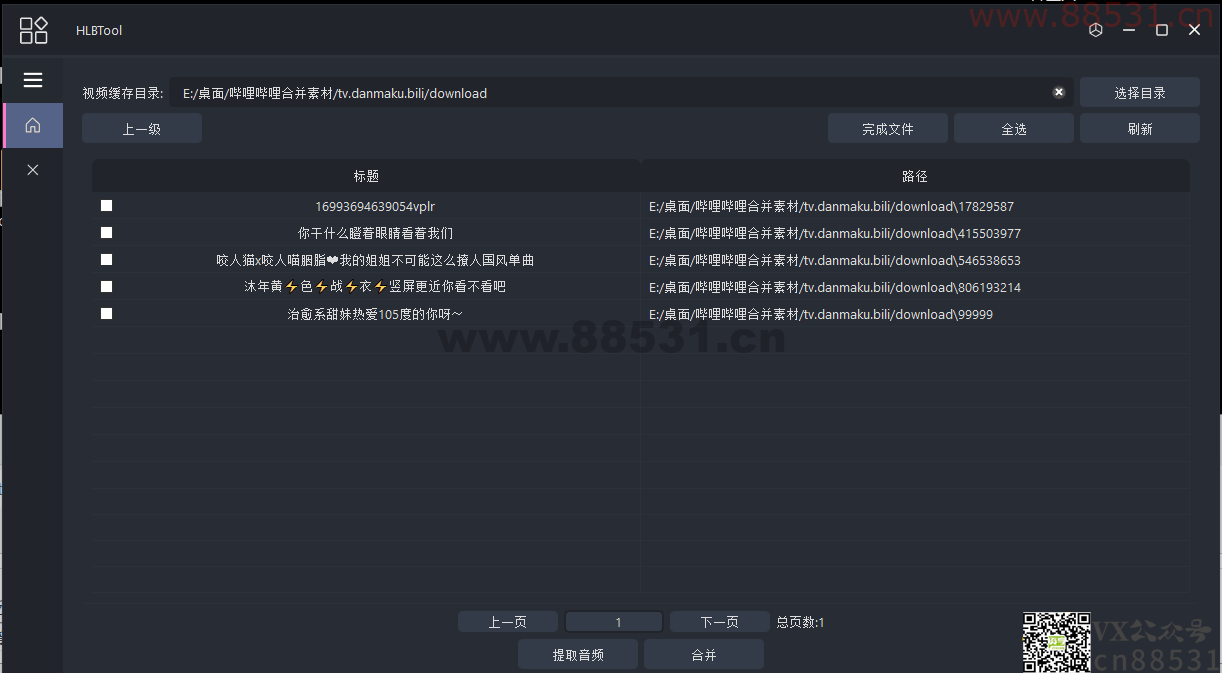Click the 选择目录 button
The width and height of the screenshot is (1222, 673).
point(1140,92)
